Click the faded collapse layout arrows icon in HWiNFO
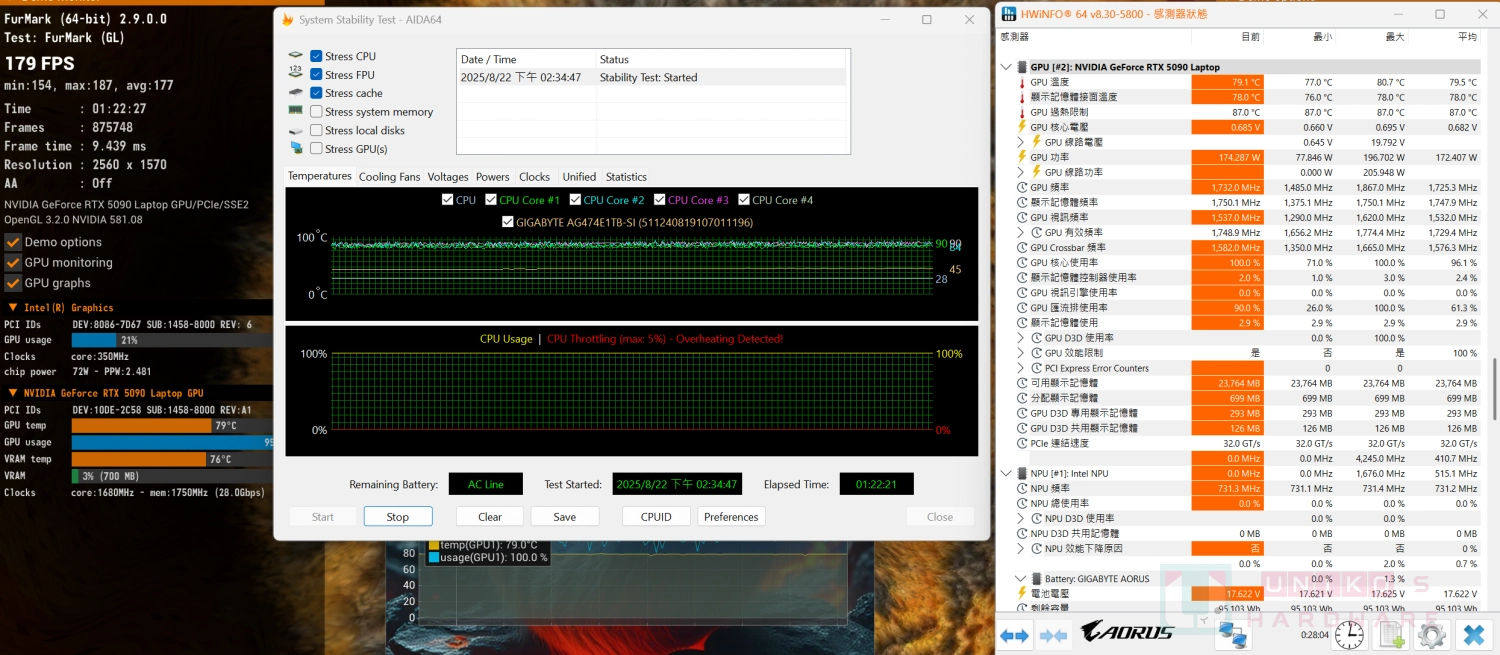This screenshot has height=655, width=1500. click(1053, 635)
